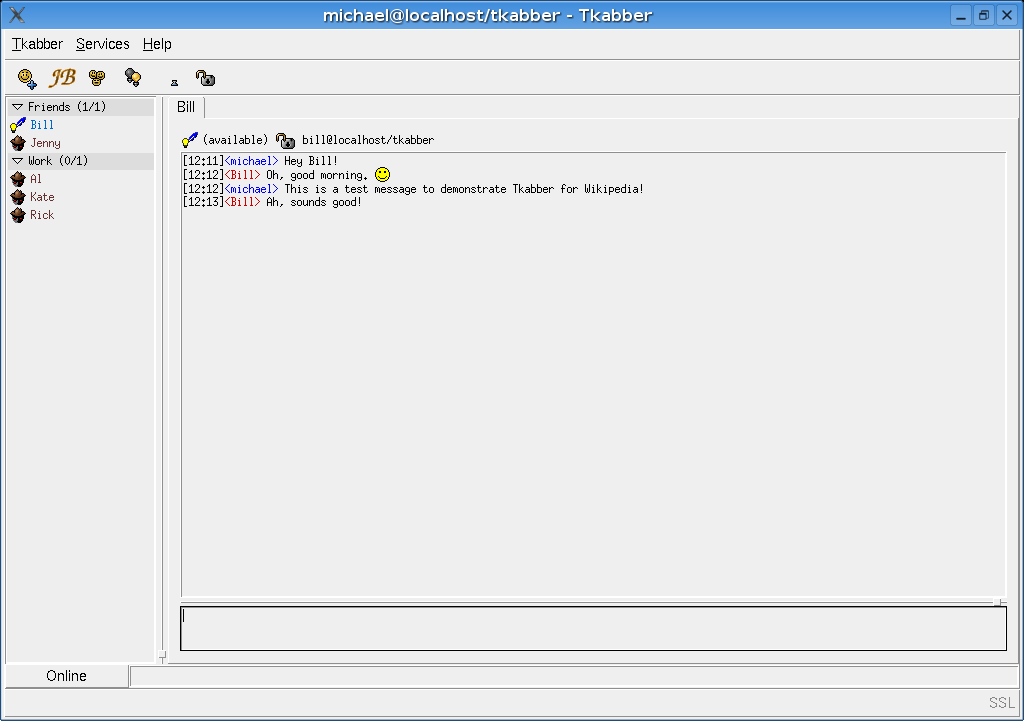Click the tiny hourglass toolbar icon
This screenshot has width=1024, height=721.
(174, 83)
